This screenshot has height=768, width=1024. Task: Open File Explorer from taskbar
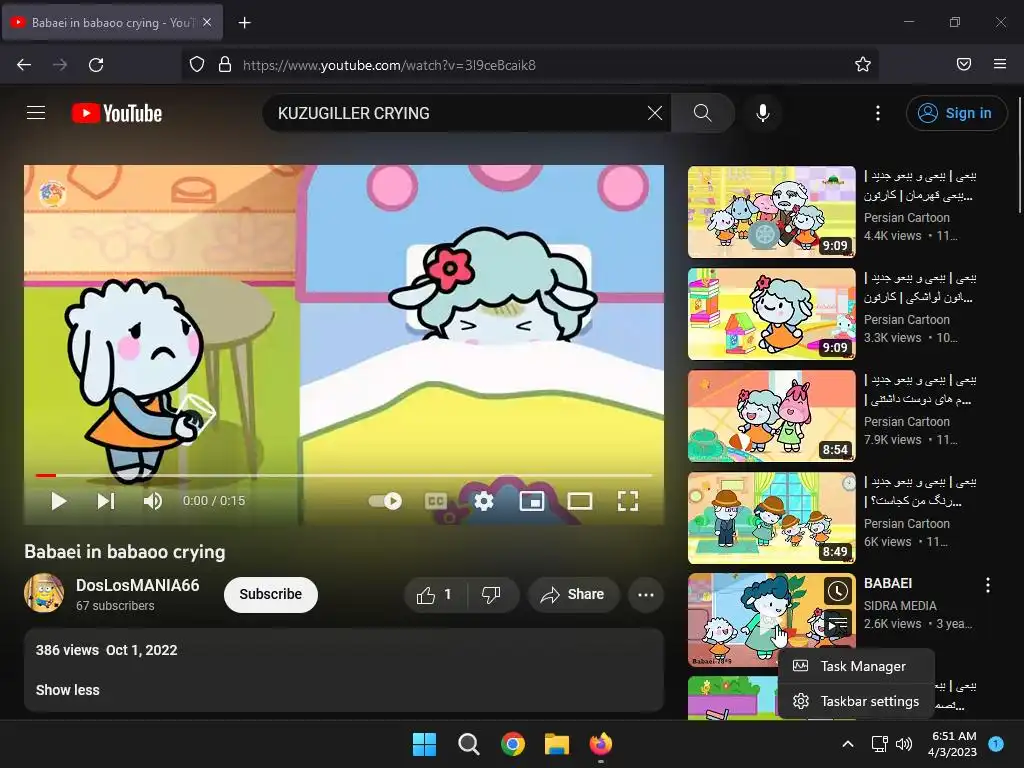pos(557,744)
